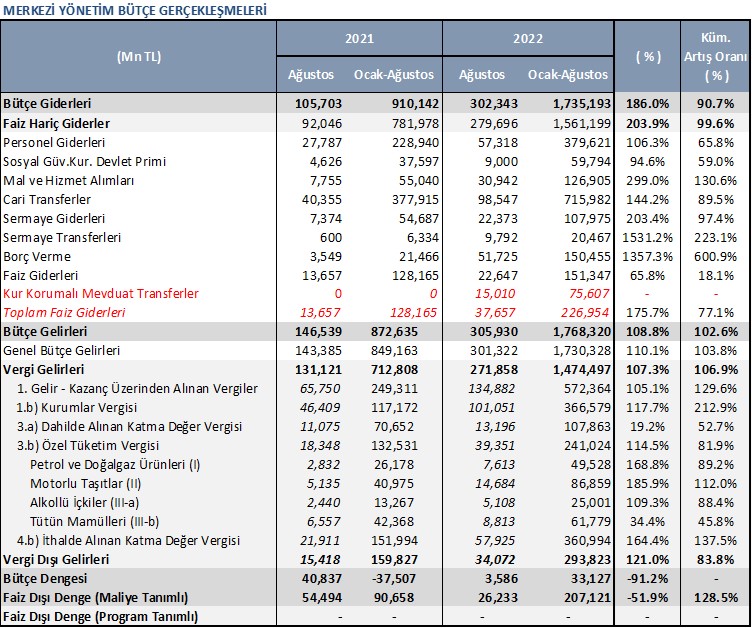This screenshot has height=628, width=752.
Task: Click value '151,347'
Action: click(x=587, y=276)
